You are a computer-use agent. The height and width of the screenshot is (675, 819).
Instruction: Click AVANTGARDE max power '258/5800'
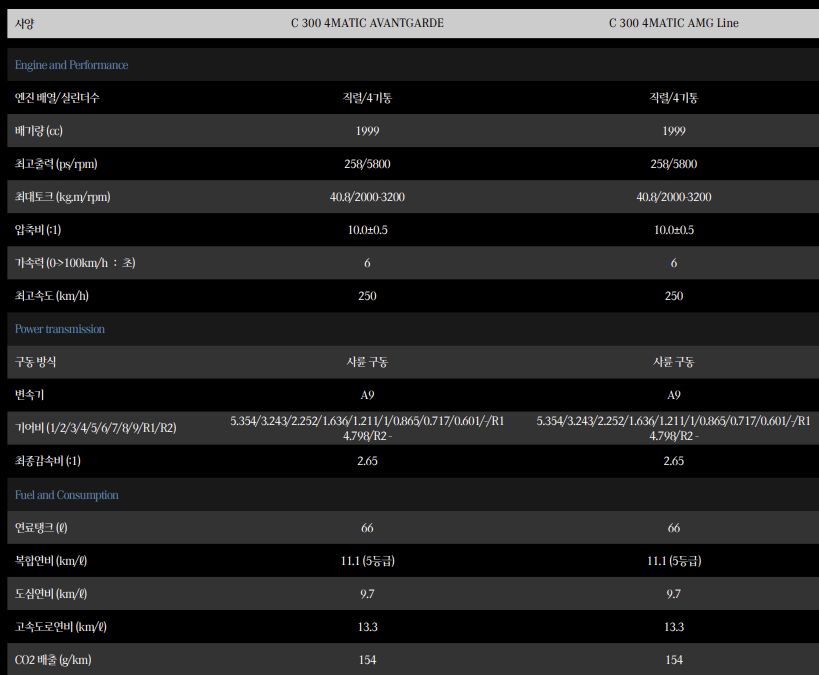(367, 164)
